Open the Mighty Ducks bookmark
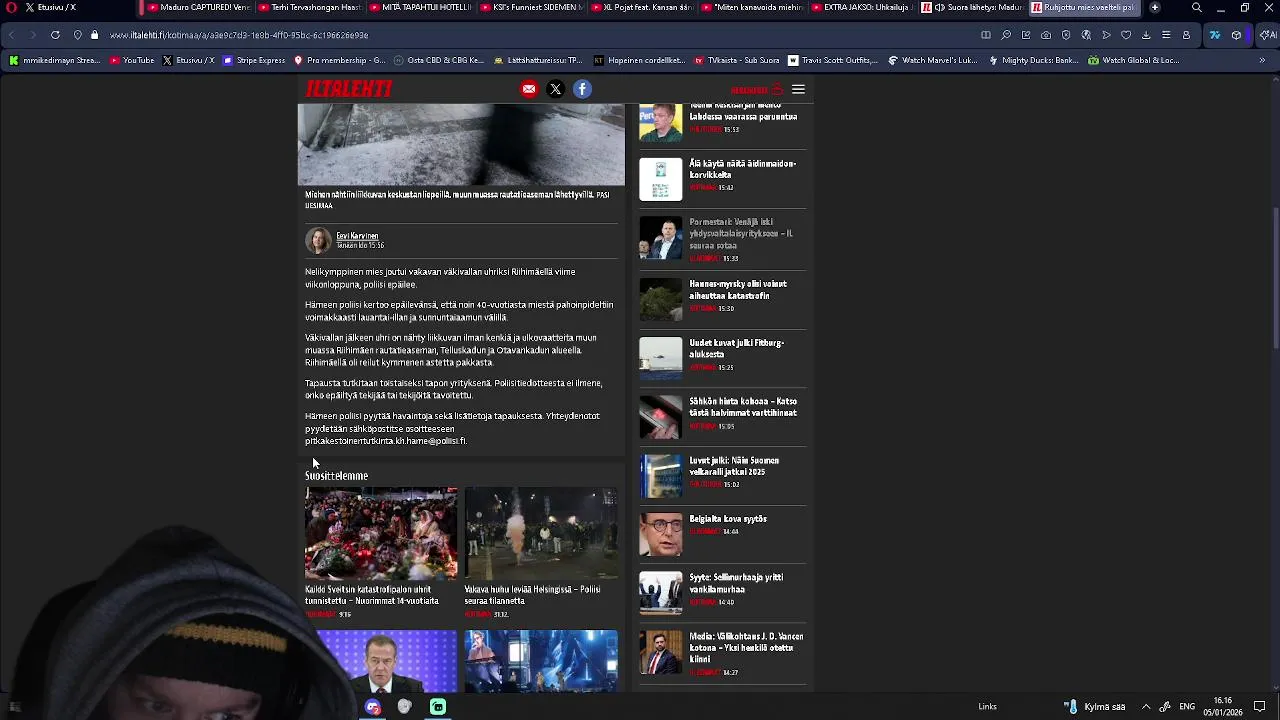Screen dimensions: 1280x720 pyautogui.click(x=1033, y=60)
